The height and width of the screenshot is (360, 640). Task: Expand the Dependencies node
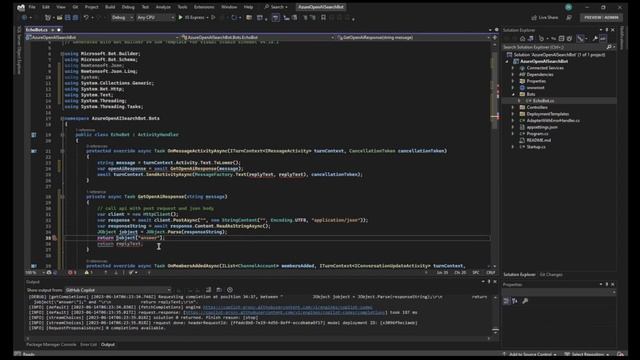tap(513, 74)
